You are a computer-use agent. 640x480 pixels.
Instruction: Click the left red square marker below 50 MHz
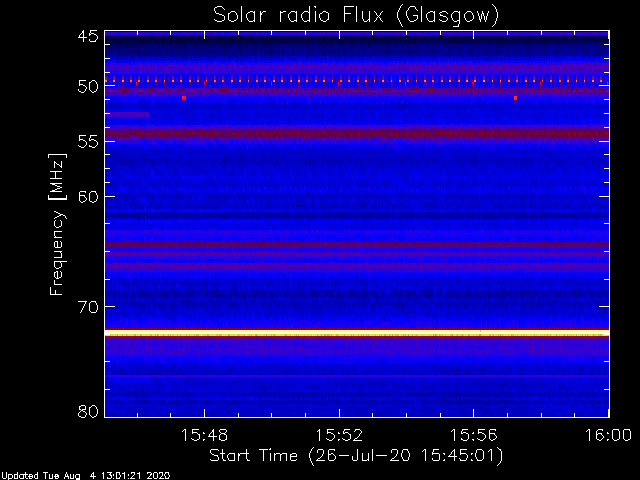[184, 98]
